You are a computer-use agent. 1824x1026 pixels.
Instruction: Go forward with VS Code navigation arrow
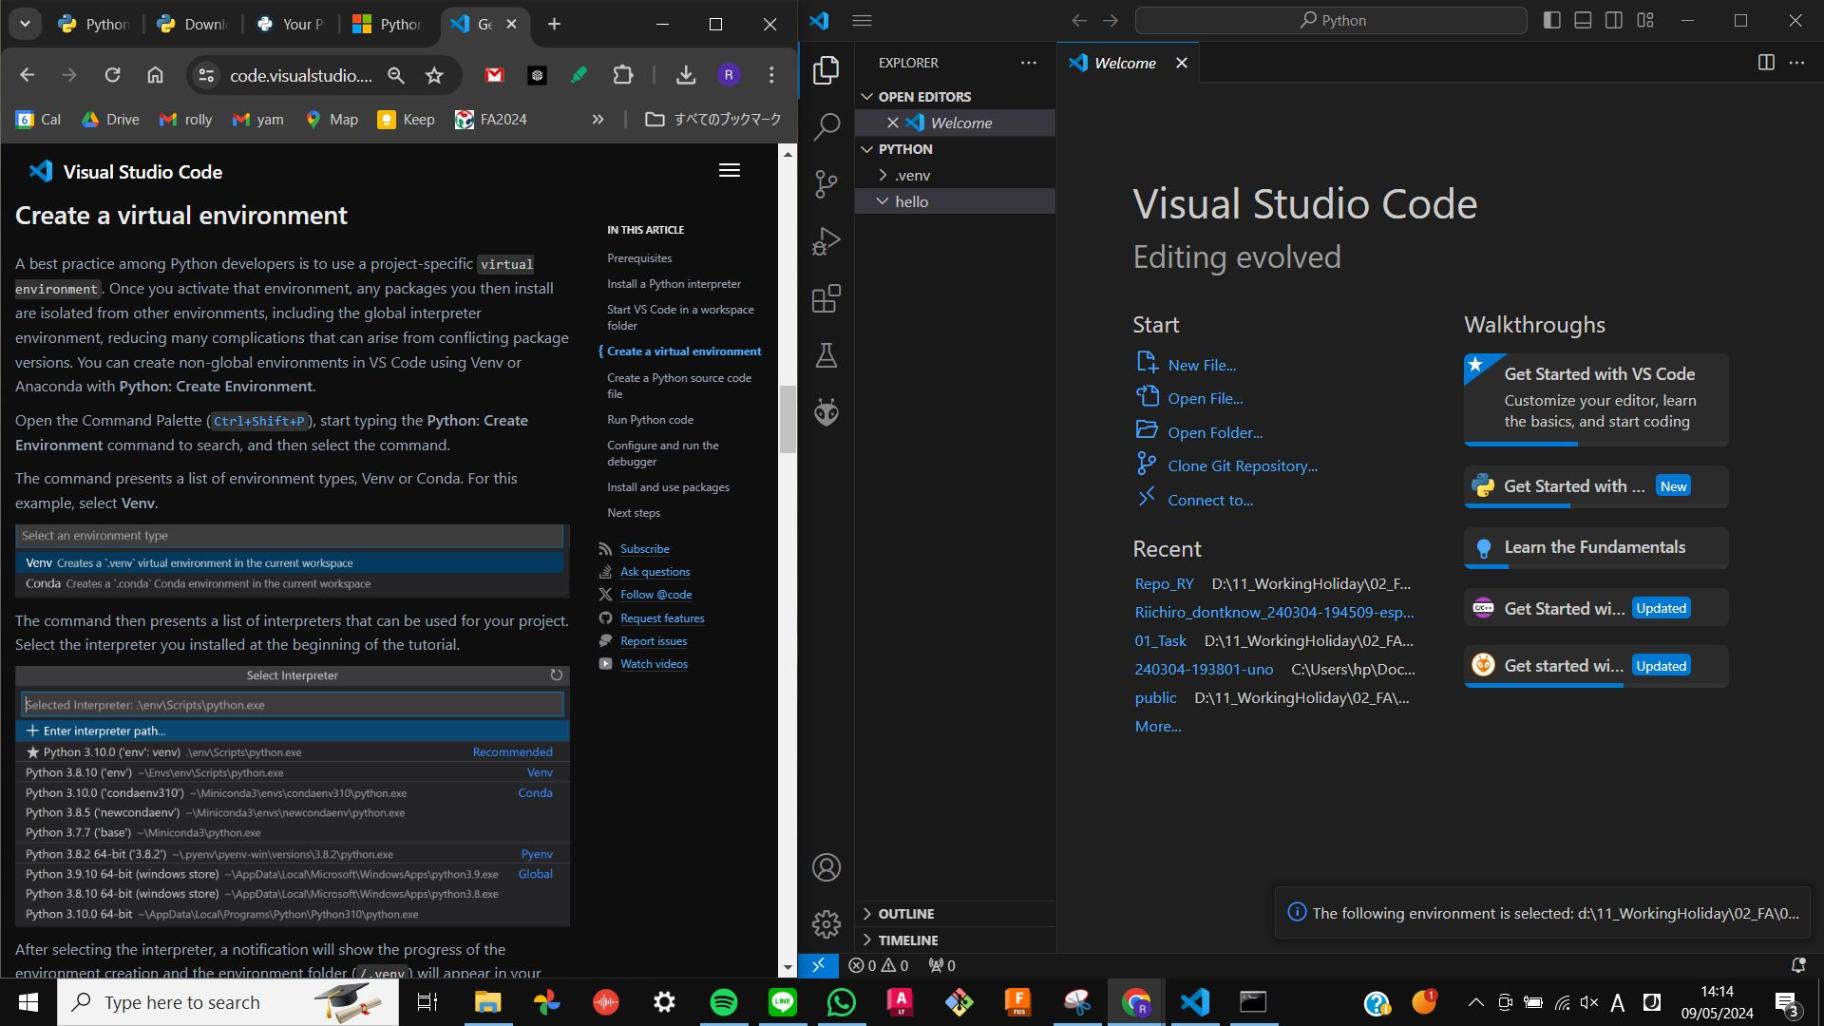[x=1110, y=20]
